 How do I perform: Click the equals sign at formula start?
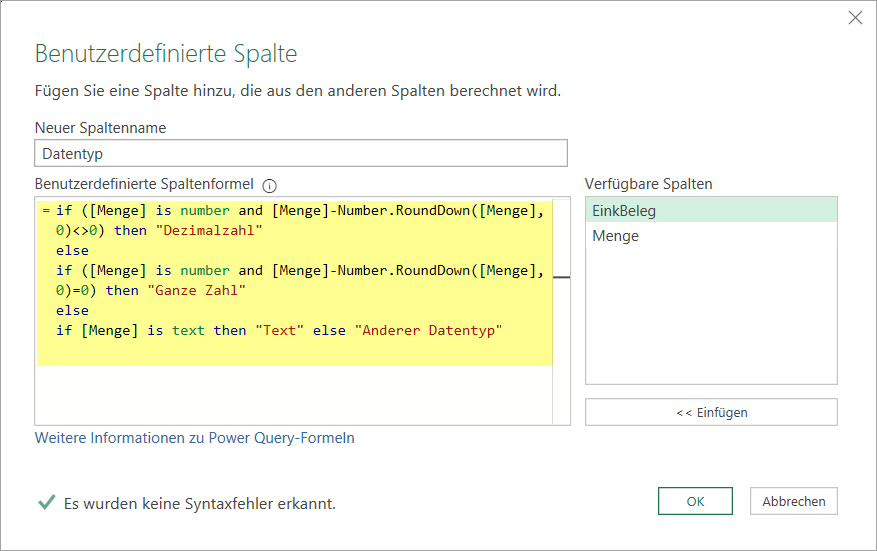coord(46,211)
